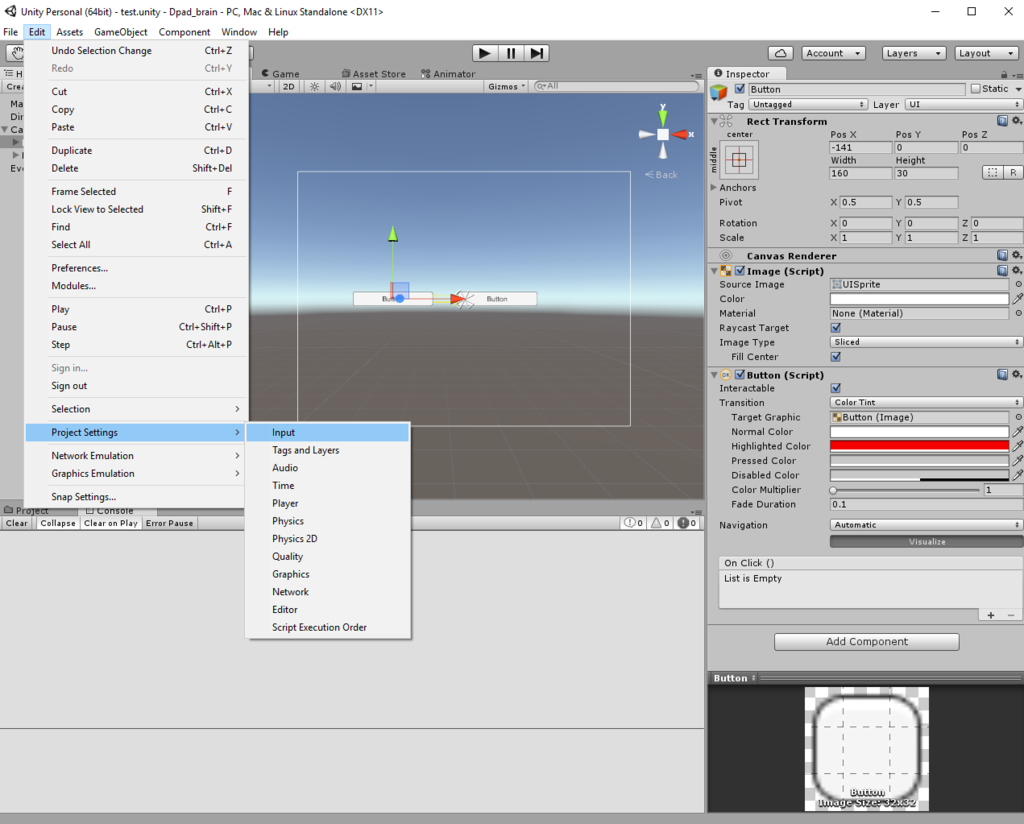
Task: Open the Gizmos dropdown
Action: pyautogui.click(x=506, y=86)
